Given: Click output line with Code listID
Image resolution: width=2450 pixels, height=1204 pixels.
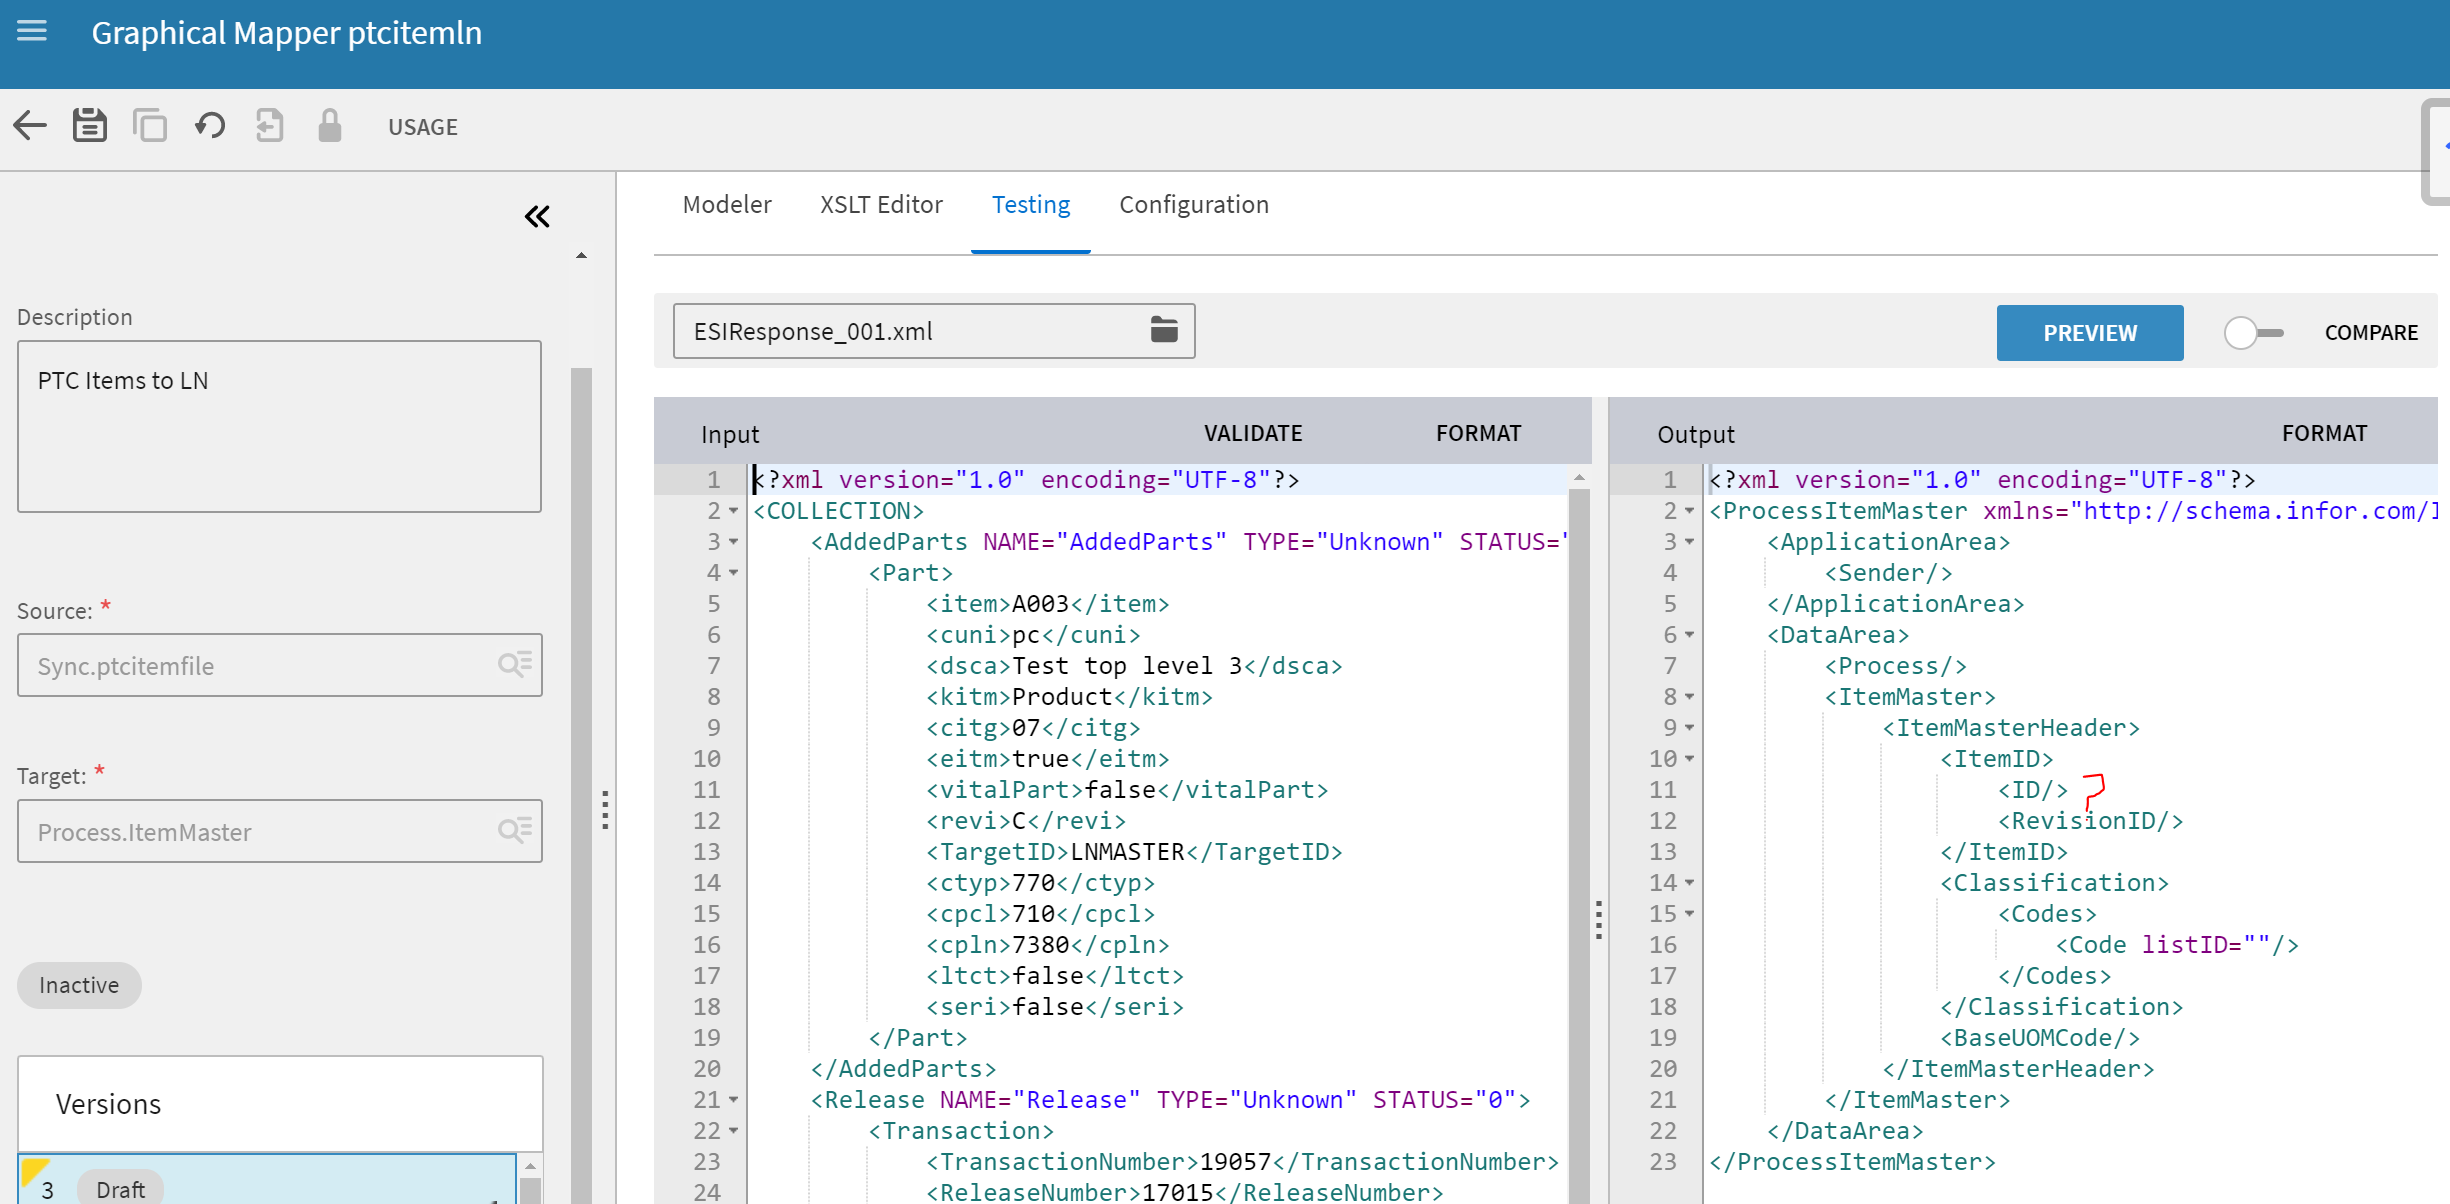Looking at the screenshot, I should coord(2177,945).
